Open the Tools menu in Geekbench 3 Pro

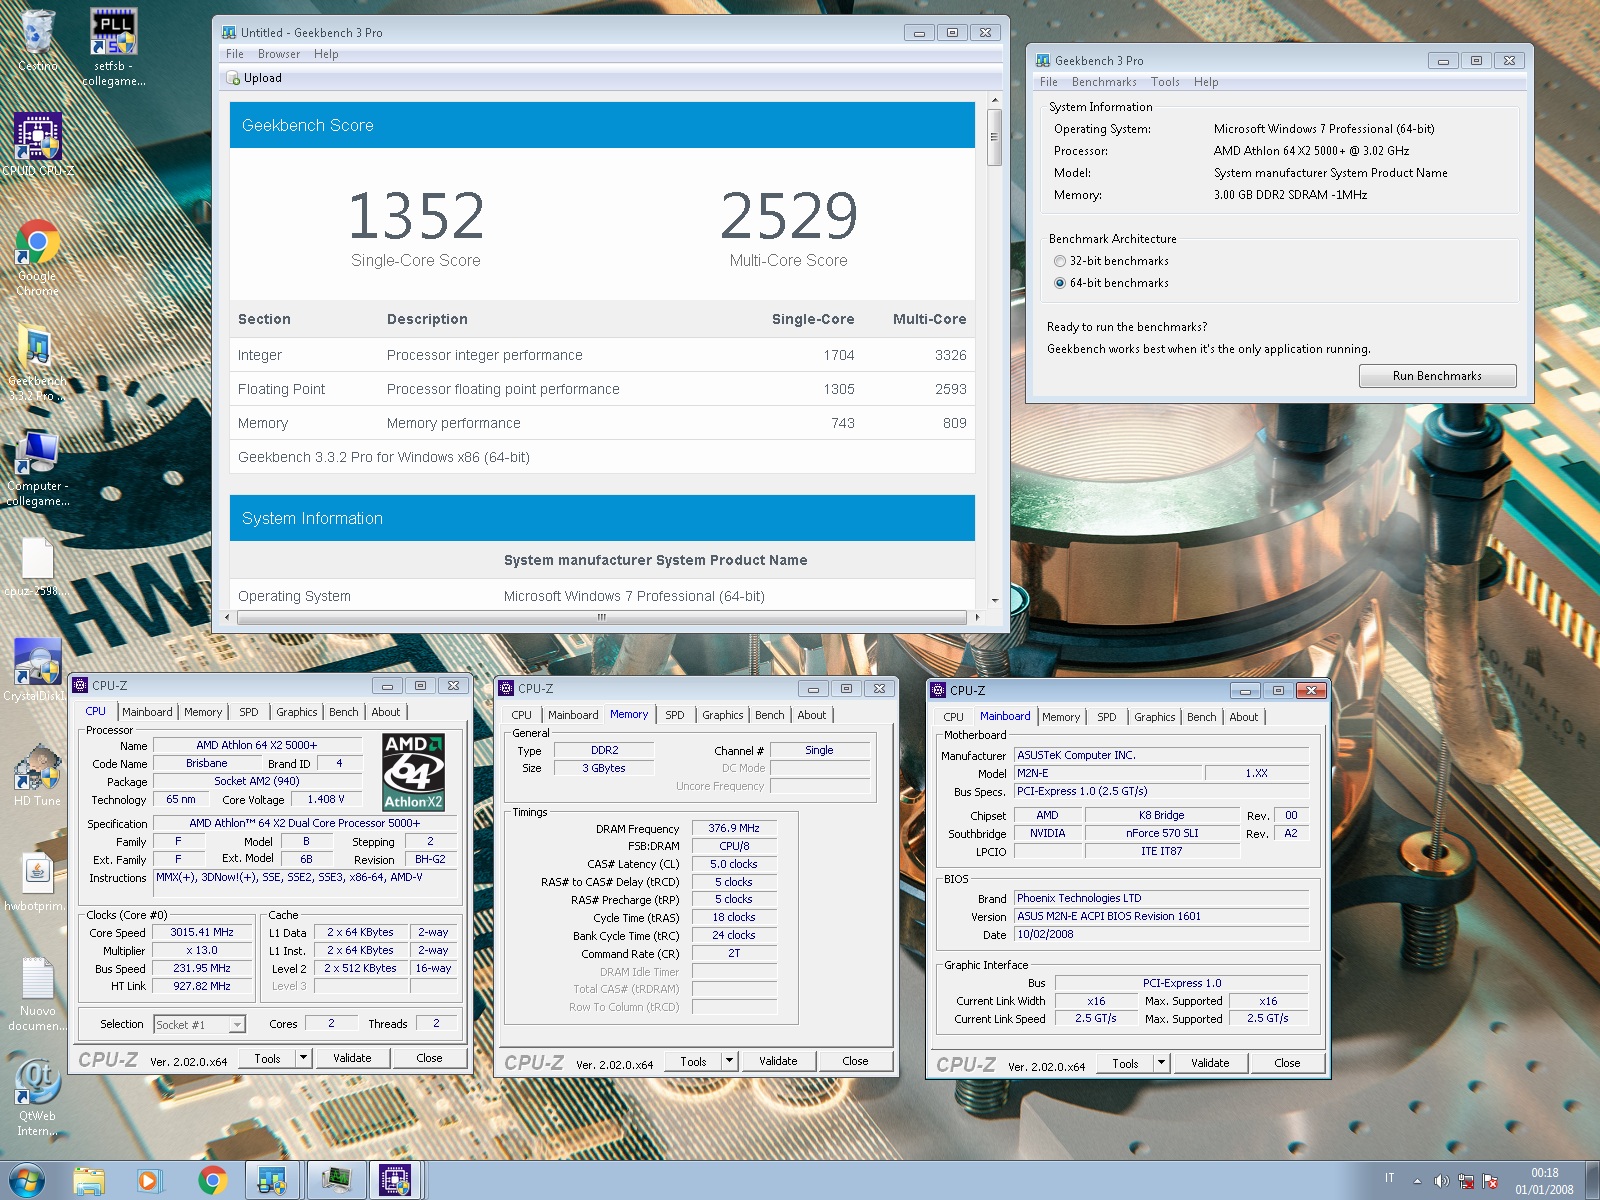point(1165,82)
